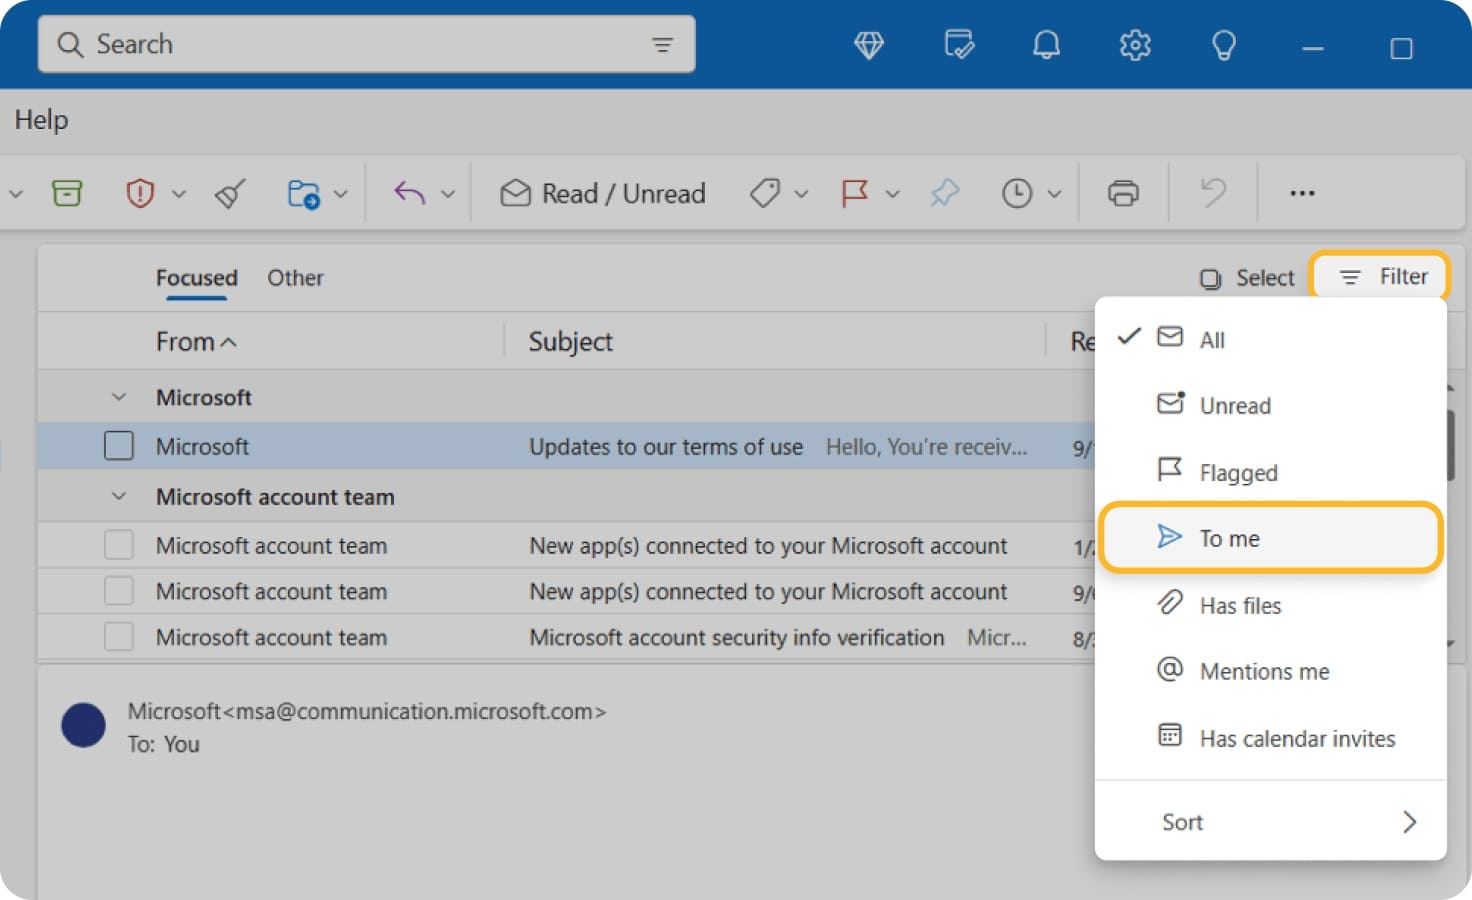The width and height of the screenshot is (1472, 900).
Task: Collapse the Microsoft account team group
Action: [119, 497]
